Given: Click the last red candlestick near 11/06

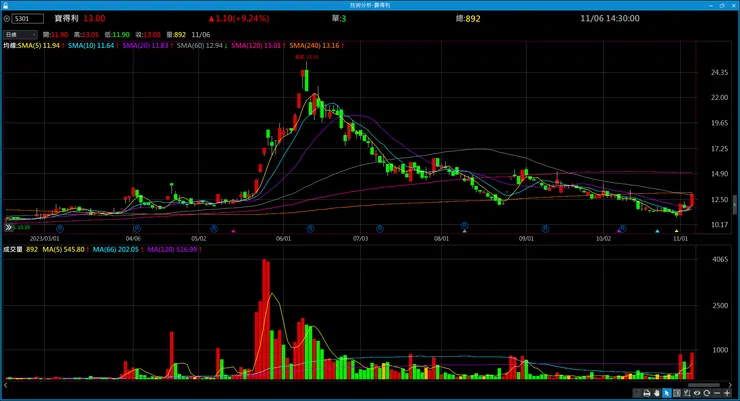Looking at the screenshot, I should (x=692, y=200).
